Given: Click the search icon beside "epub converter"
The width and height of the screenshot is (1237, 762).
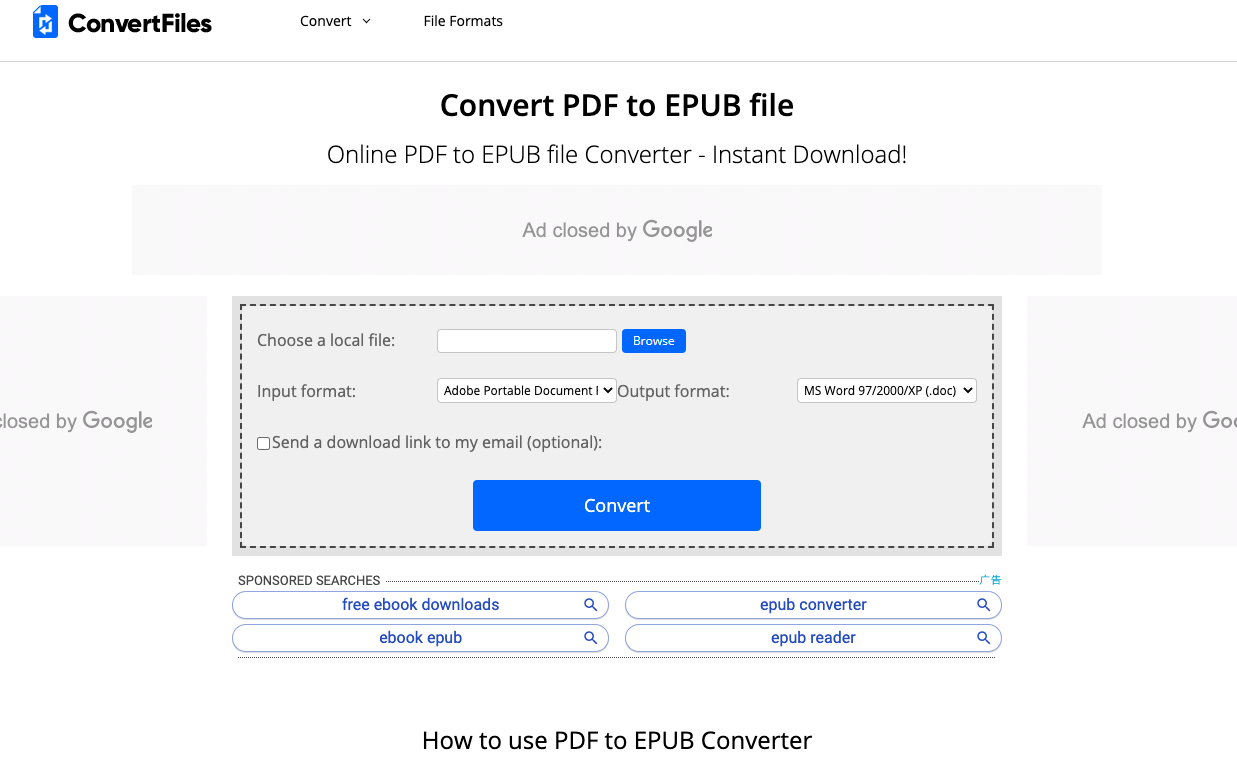Looking at the screenshot, I should point(983,604).
